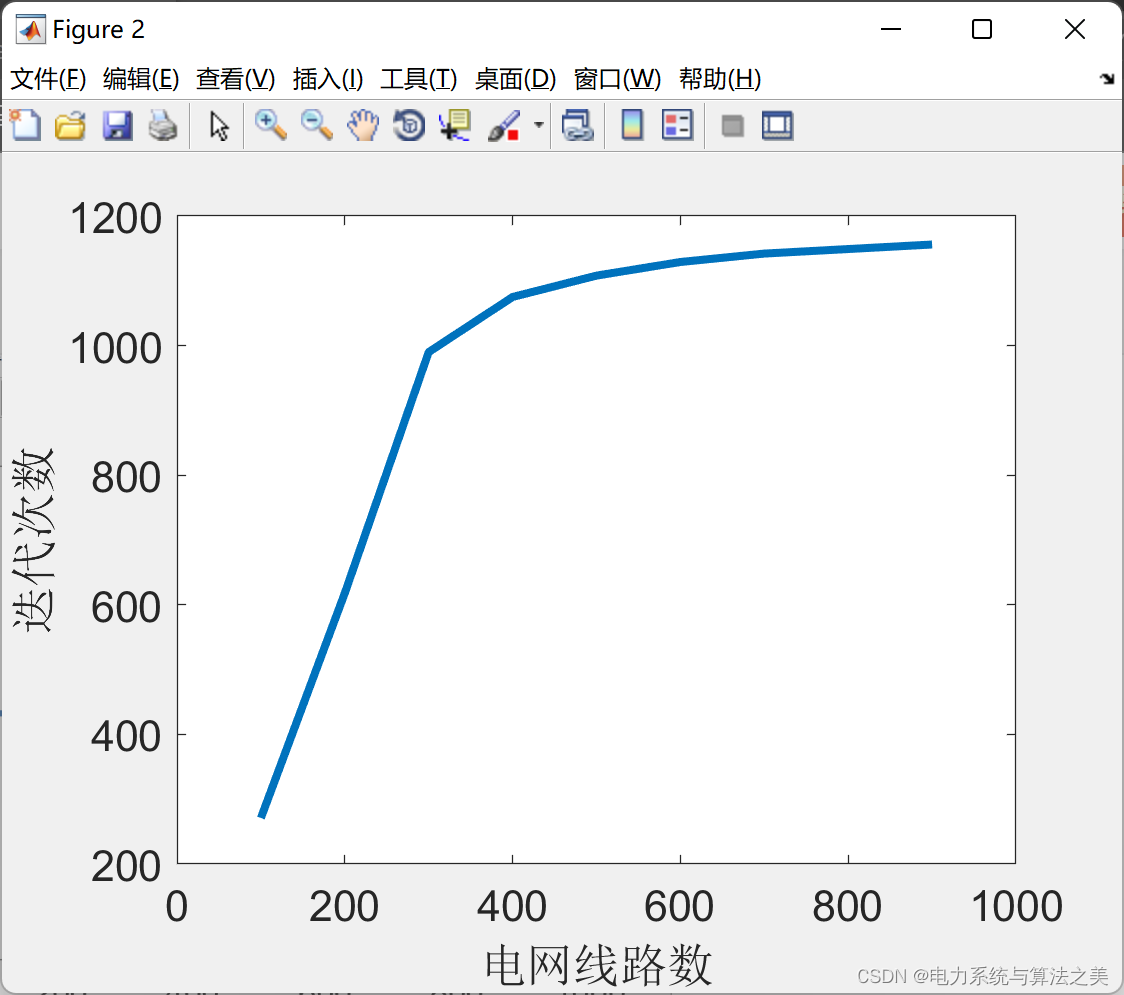Open the 窗口(W) menu

point(617,79)
